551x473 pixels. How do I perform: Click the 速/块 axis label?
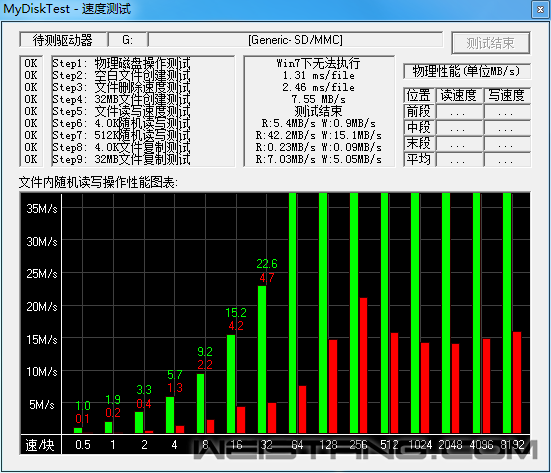(40, 445)
